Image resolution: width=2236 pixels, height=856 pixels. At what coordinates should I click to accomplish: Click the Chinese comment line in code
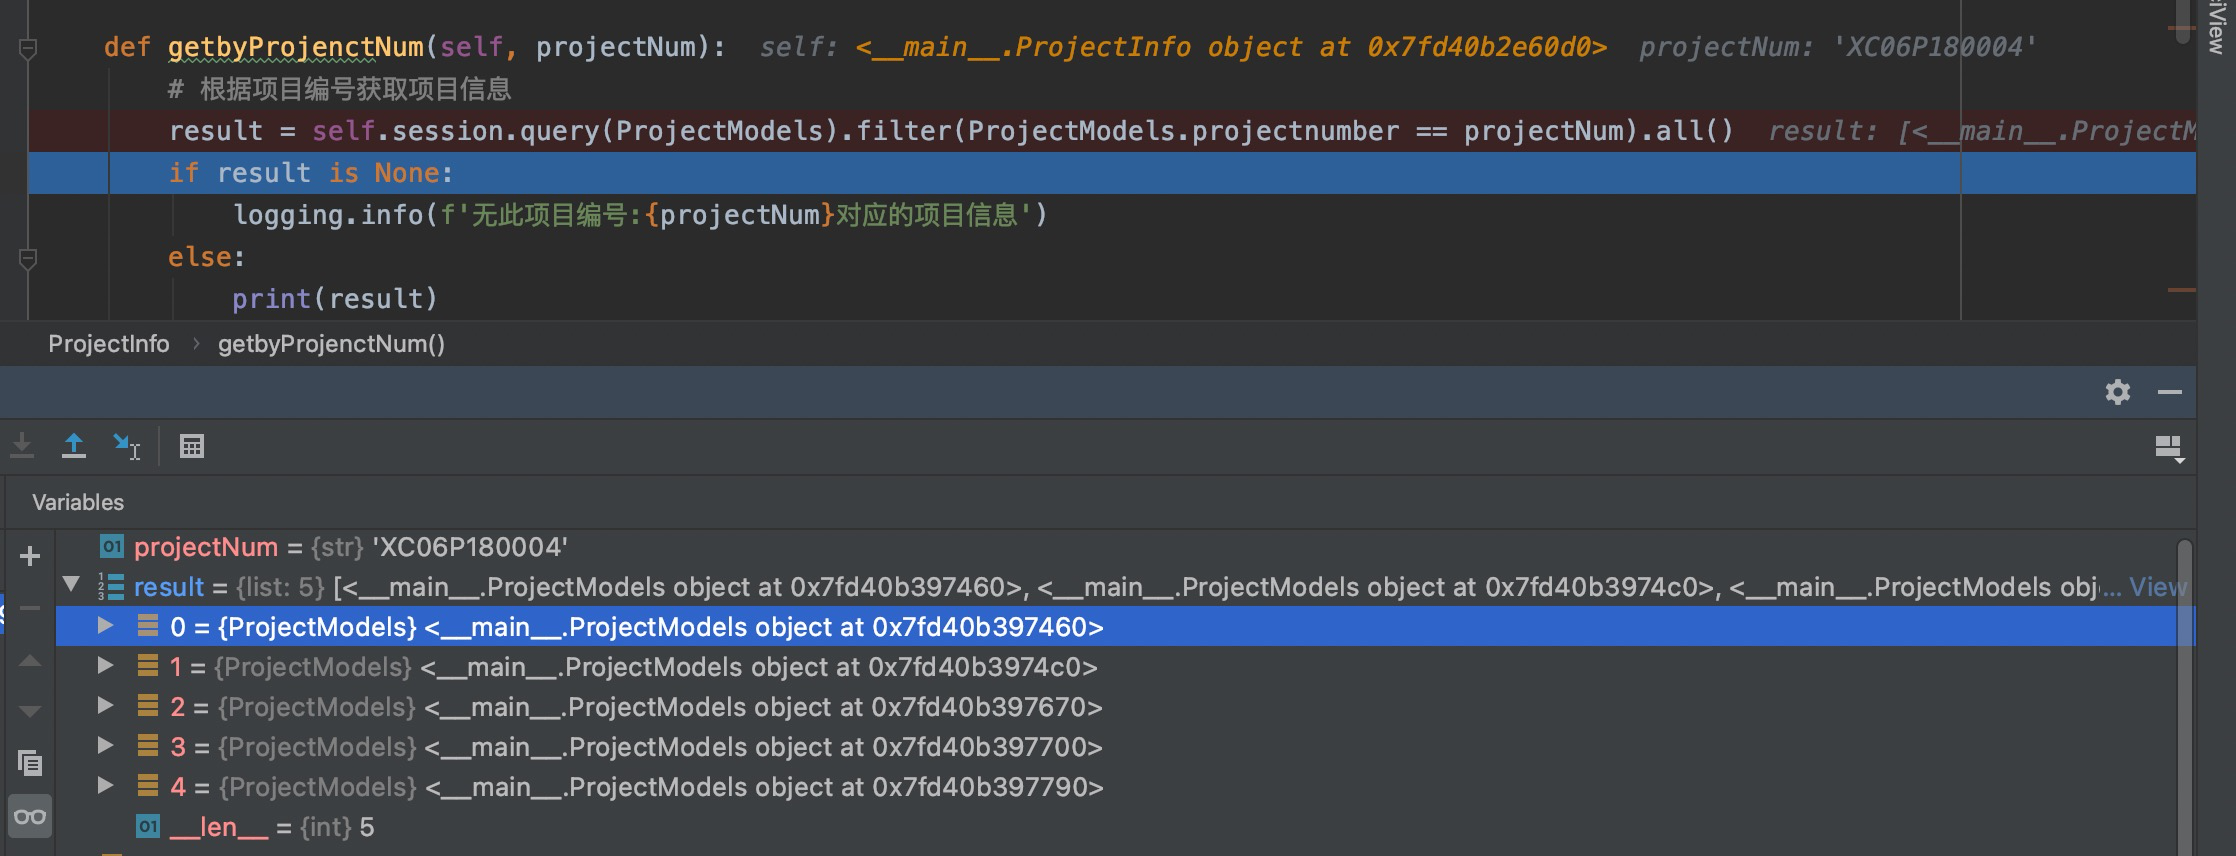339,89
